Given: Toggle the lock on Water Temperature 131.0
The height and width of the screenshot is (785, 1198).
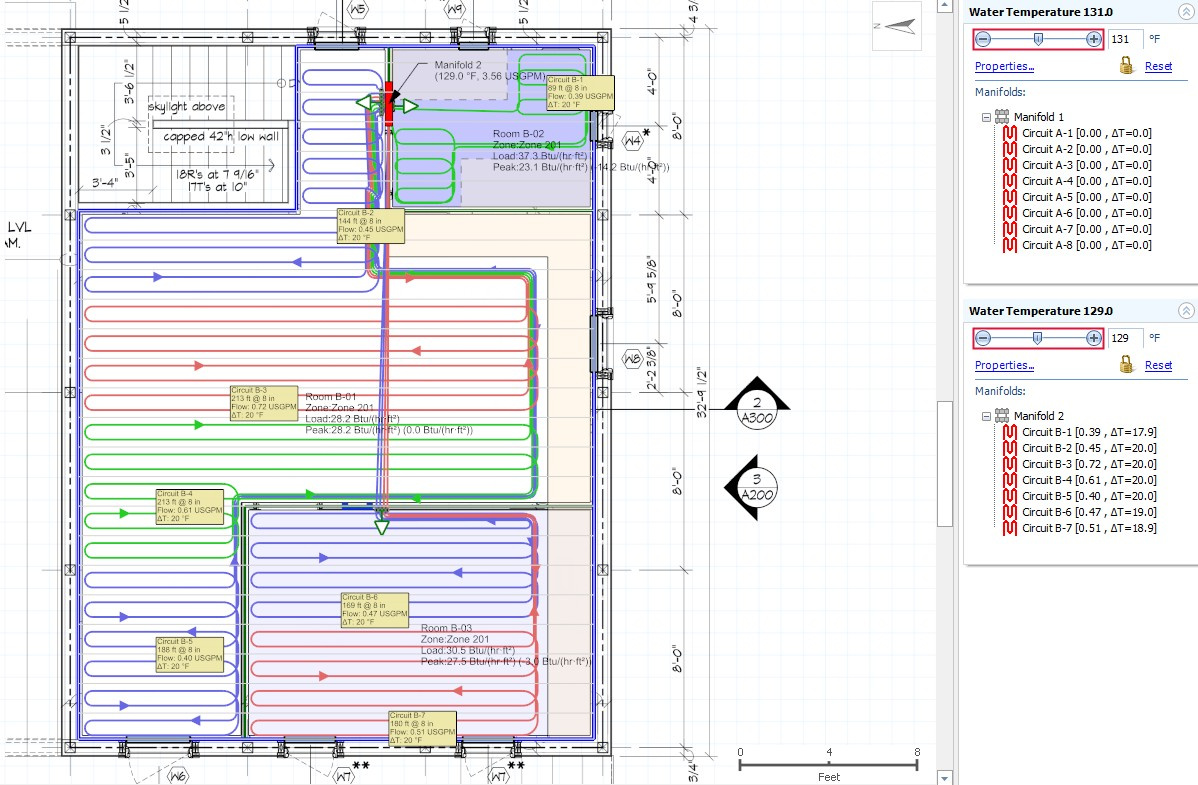Looking at the screenshot, I should [x=1127, y=64].
